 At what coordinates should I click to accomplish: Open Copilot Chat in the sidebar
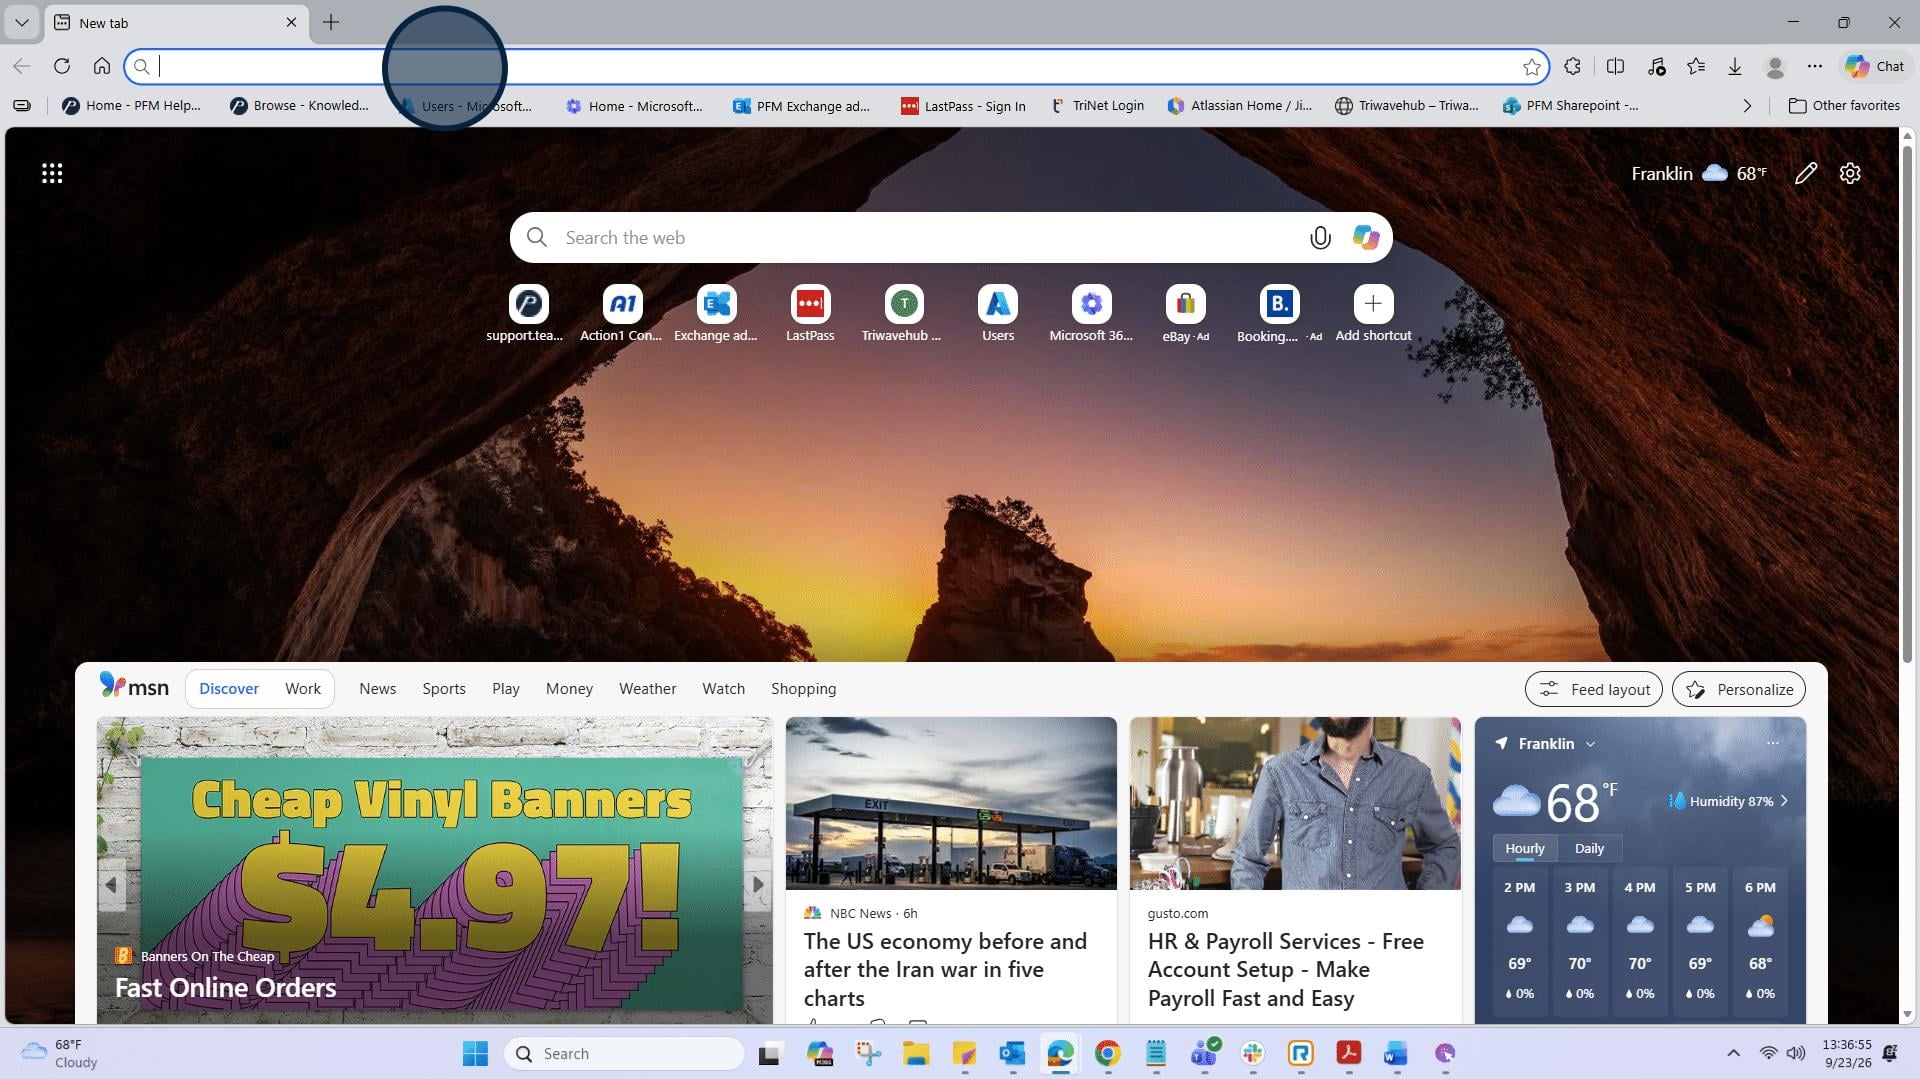click(x=1875, y=66)
